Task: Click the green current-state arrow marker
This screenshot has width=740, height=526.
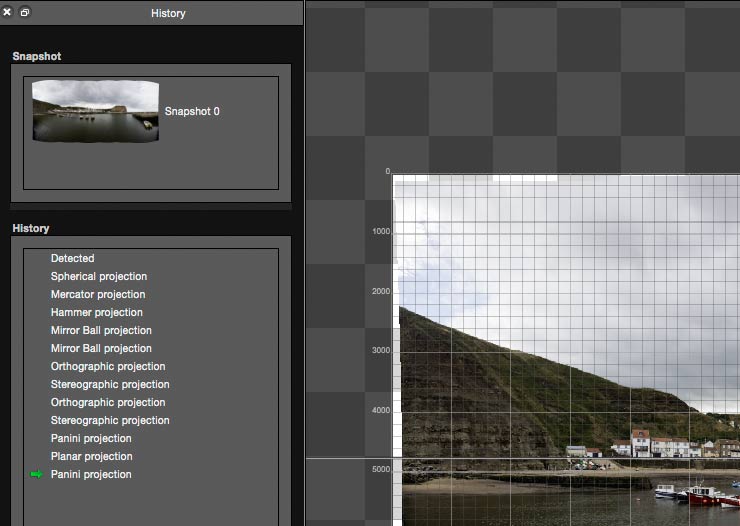Action: click(36, 474)
